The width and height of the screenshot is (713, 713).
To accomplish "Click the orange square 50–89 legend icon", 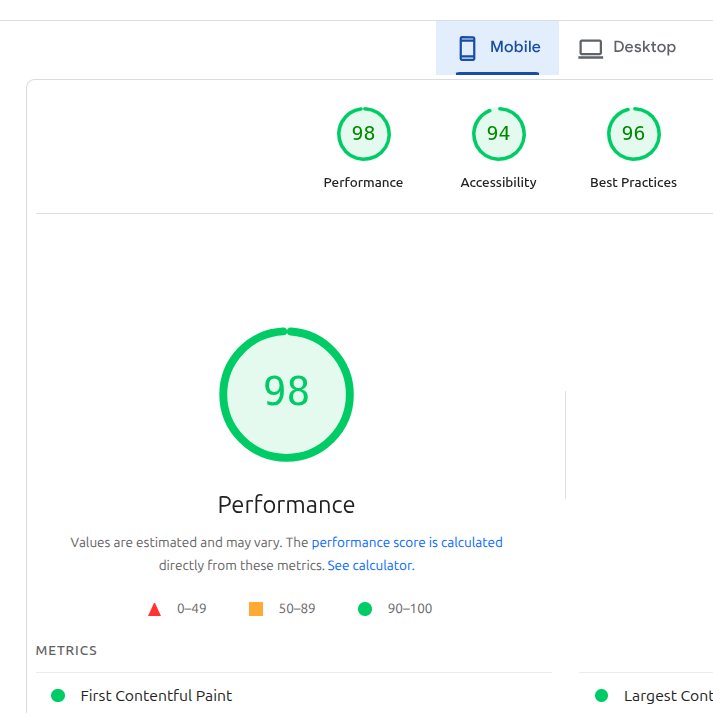I will [x=256, y=608].
